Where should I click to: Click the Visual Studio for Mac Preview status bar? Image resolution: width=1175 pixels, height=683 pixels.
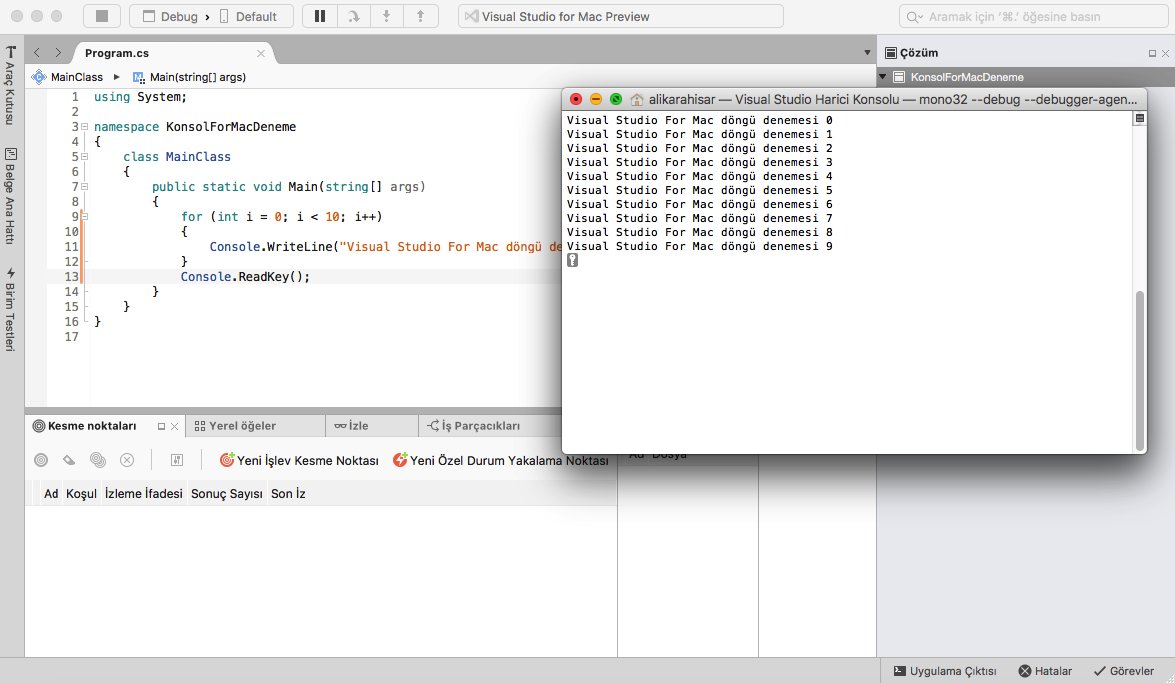(x=620, y=16)
